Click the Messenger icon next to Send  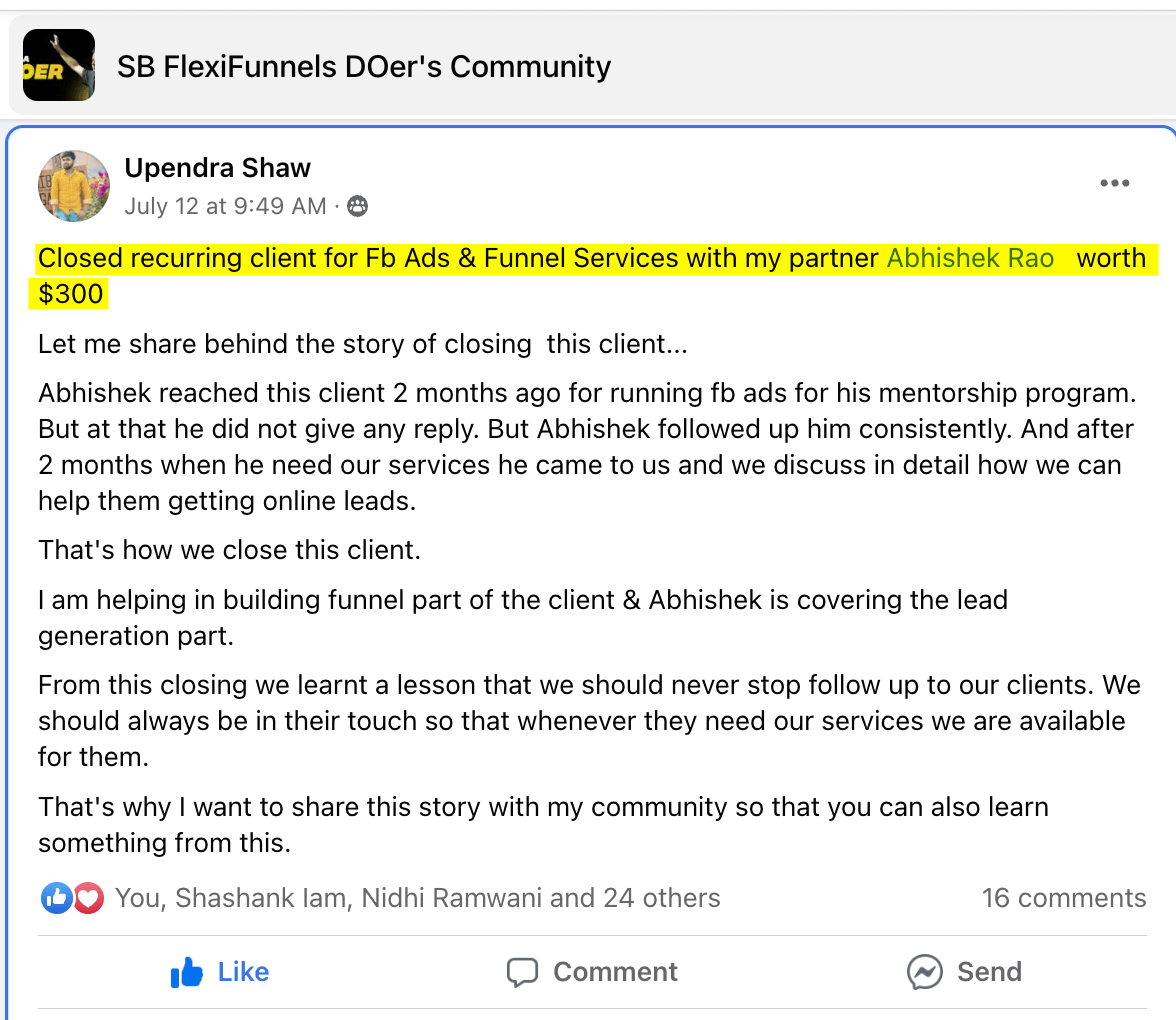(924, 972)
